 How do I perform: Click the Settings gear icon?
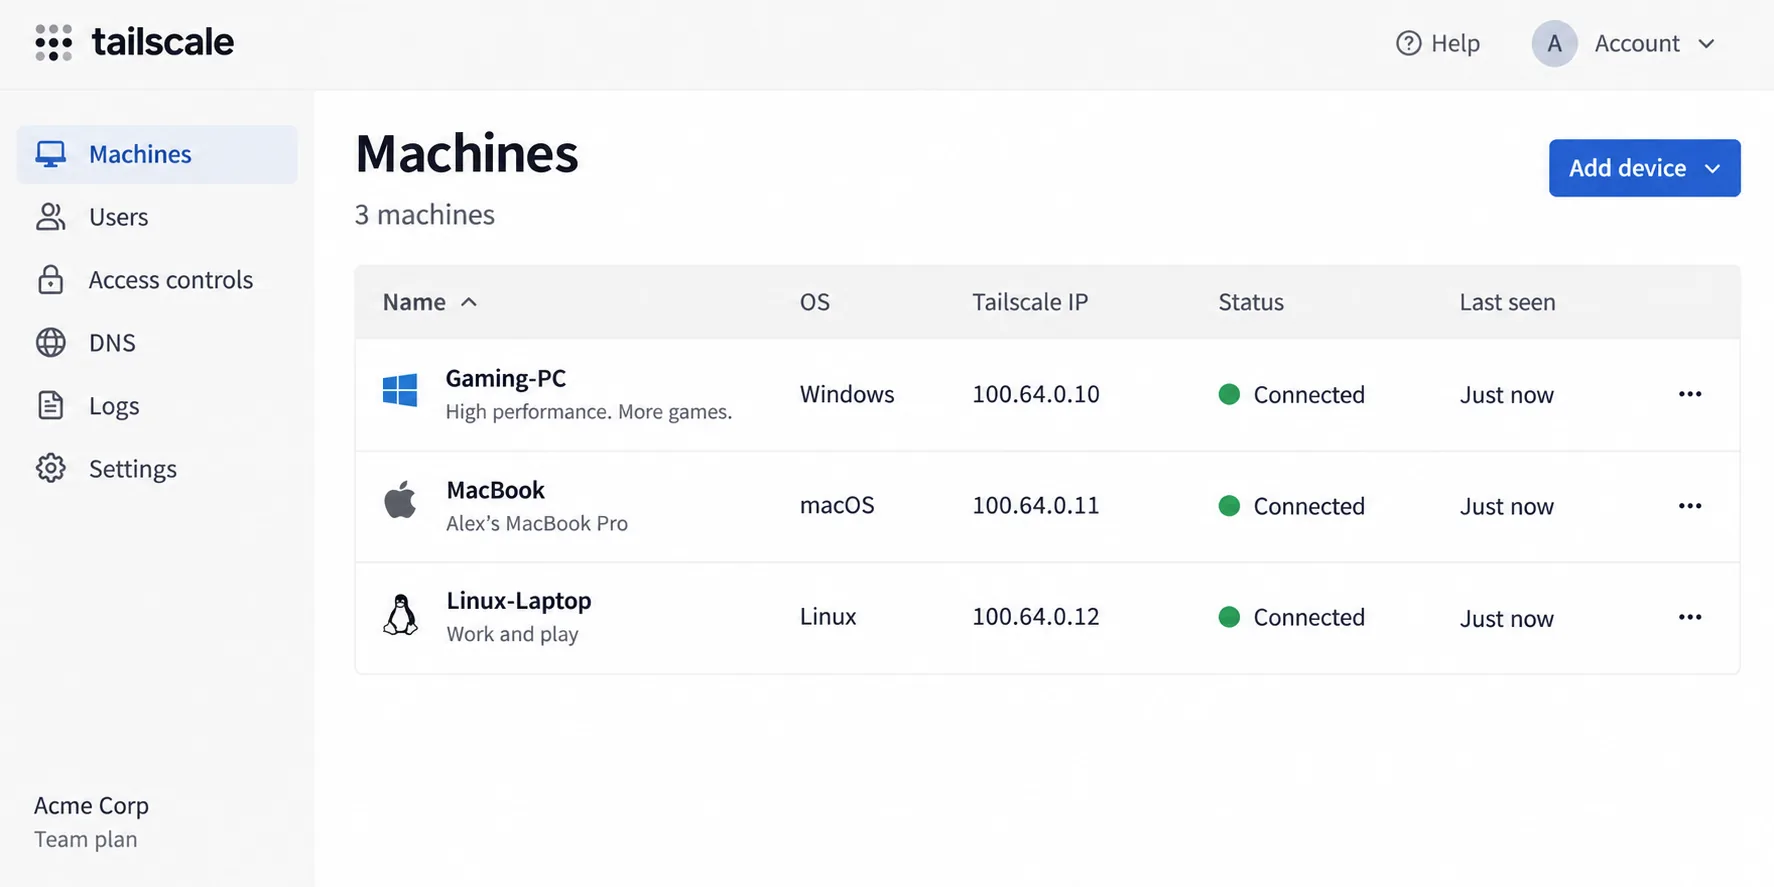tap(51, 468)
